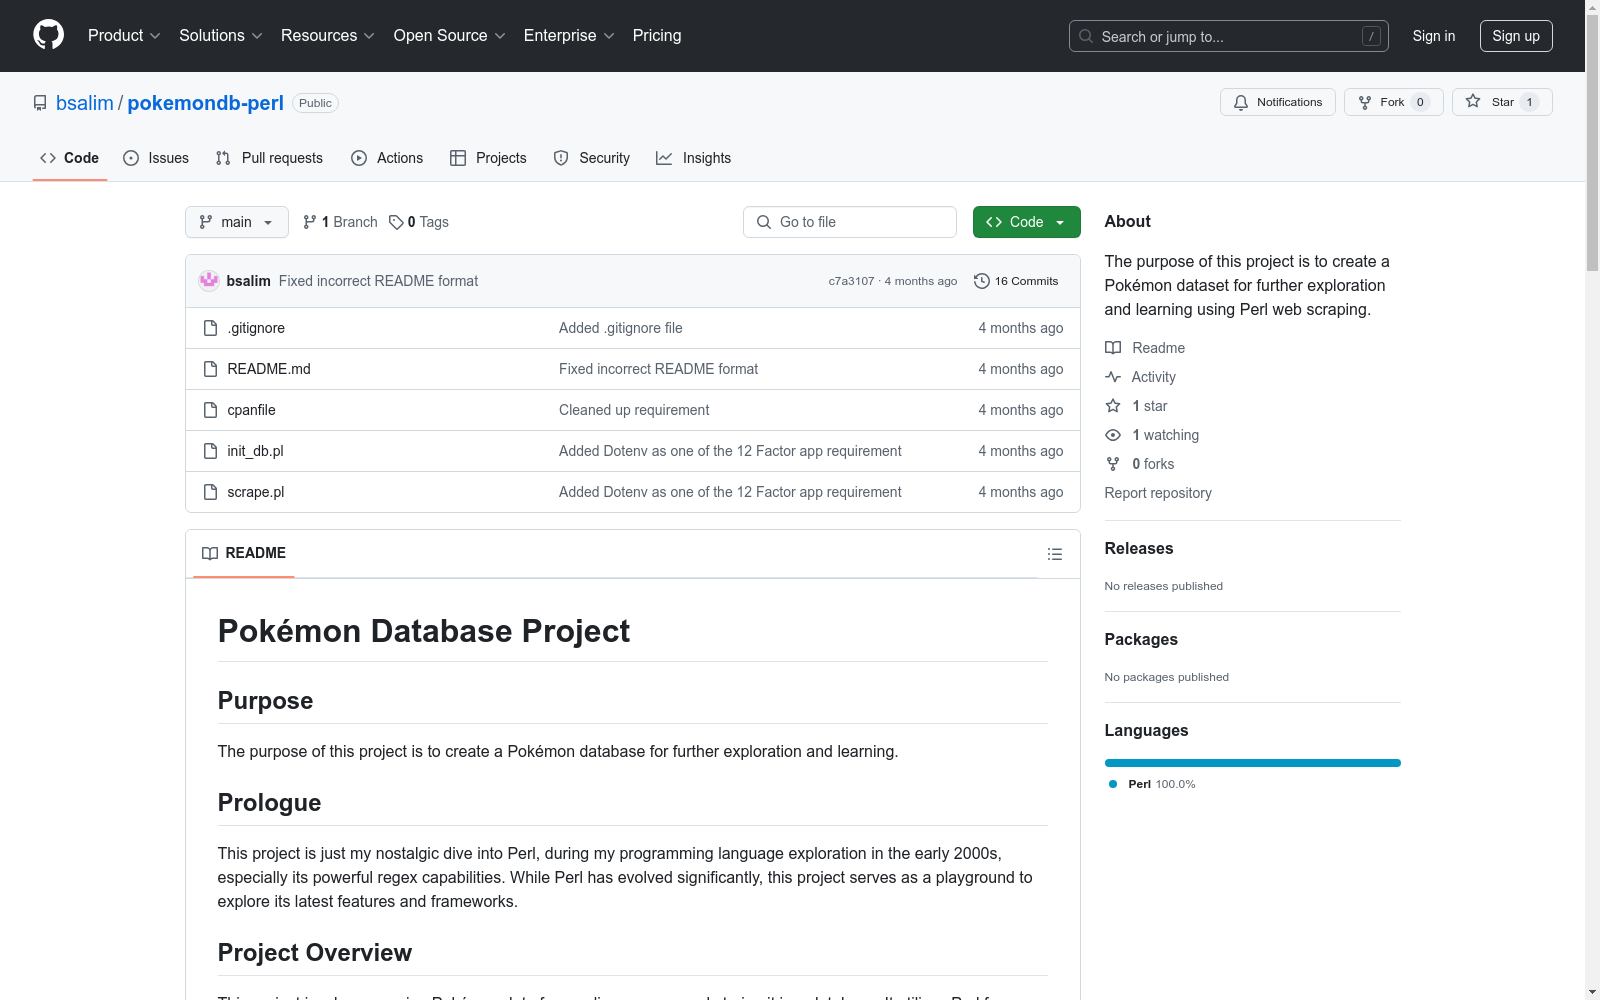Click the bsalim avatar in commit row
The image size is (1600, 1000).
pyautogui.click(x=209, y=281)
